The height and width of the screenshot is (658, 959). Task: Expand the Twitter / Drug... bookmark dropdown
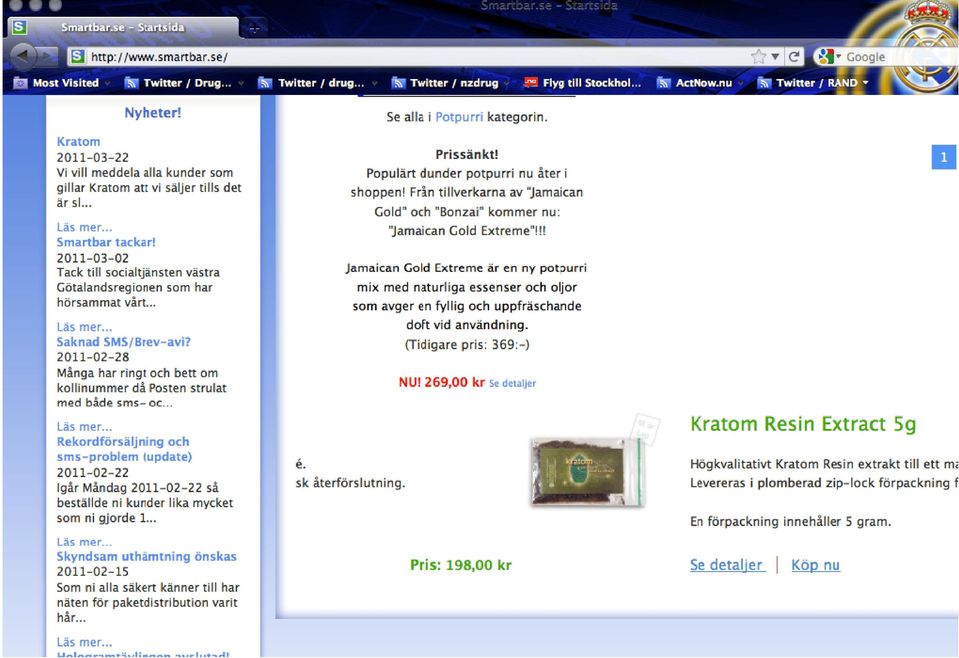pos(241,83)
